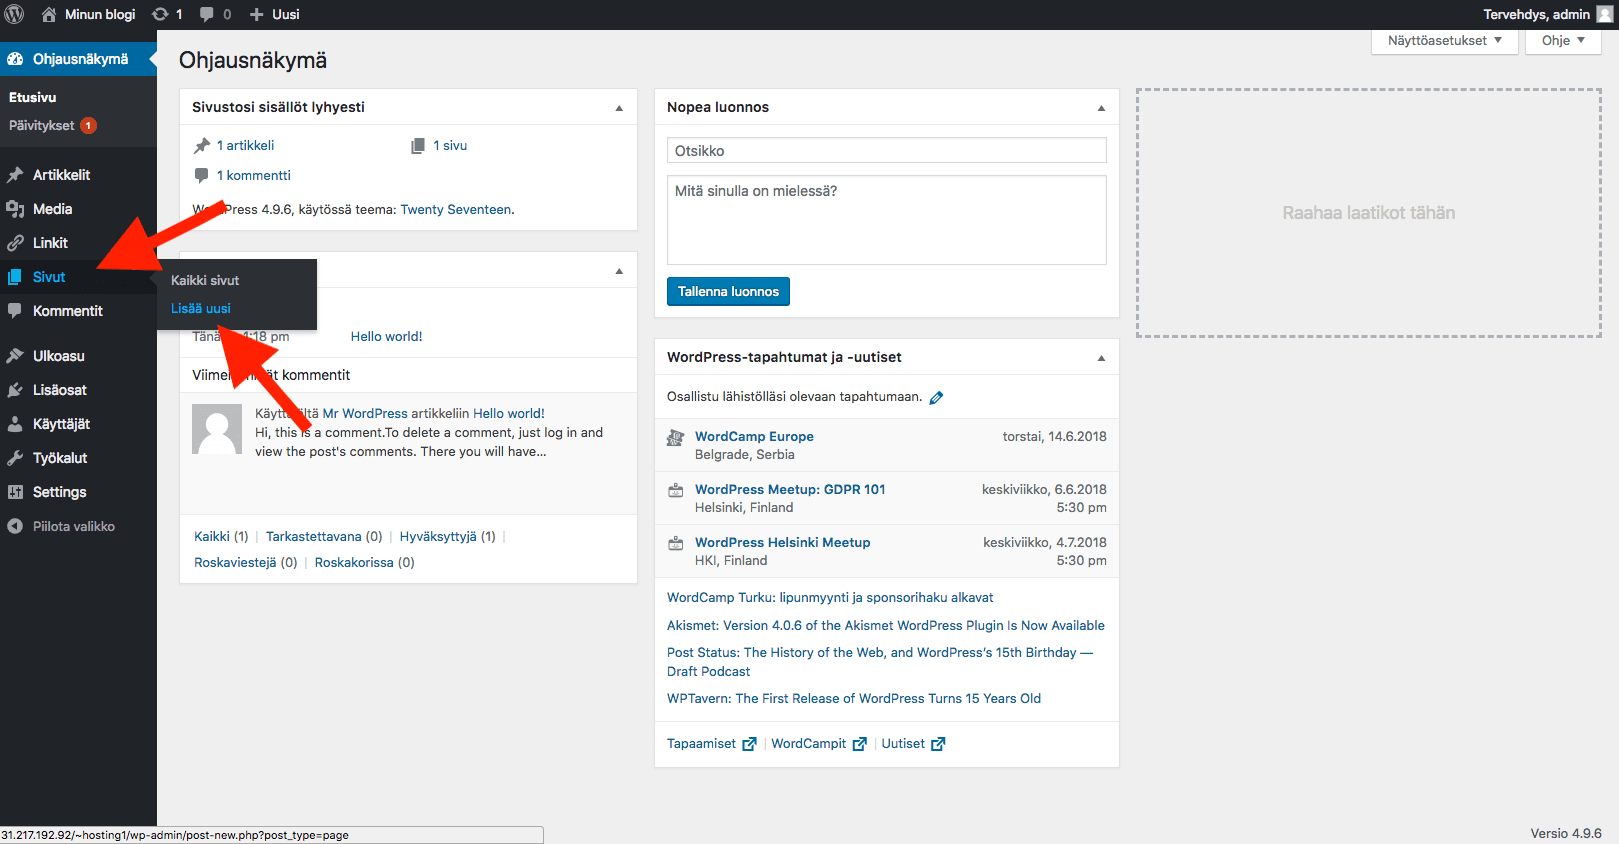
Task: Open admin user avatar in top bar
Action: coord(1604,14)
